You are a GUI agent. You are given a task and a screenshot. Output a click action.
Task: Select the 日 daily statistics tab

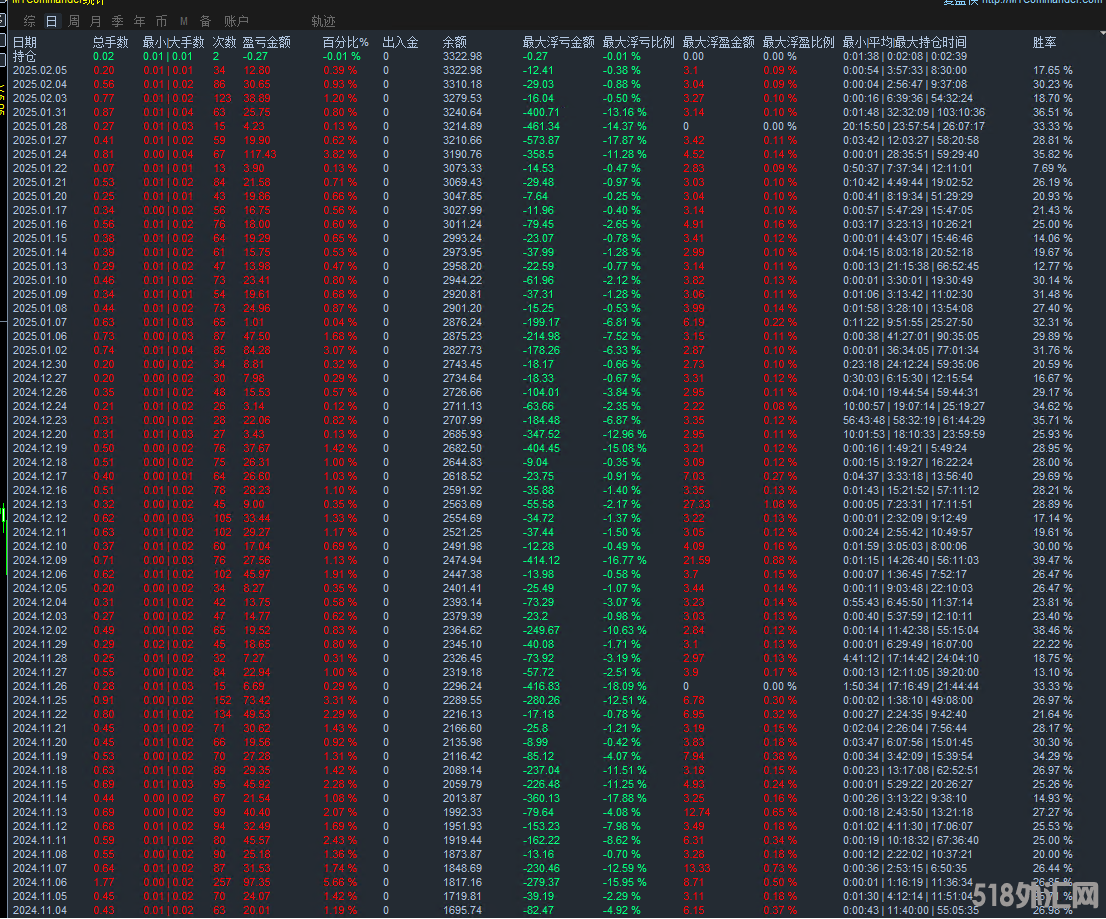point(51,21)
